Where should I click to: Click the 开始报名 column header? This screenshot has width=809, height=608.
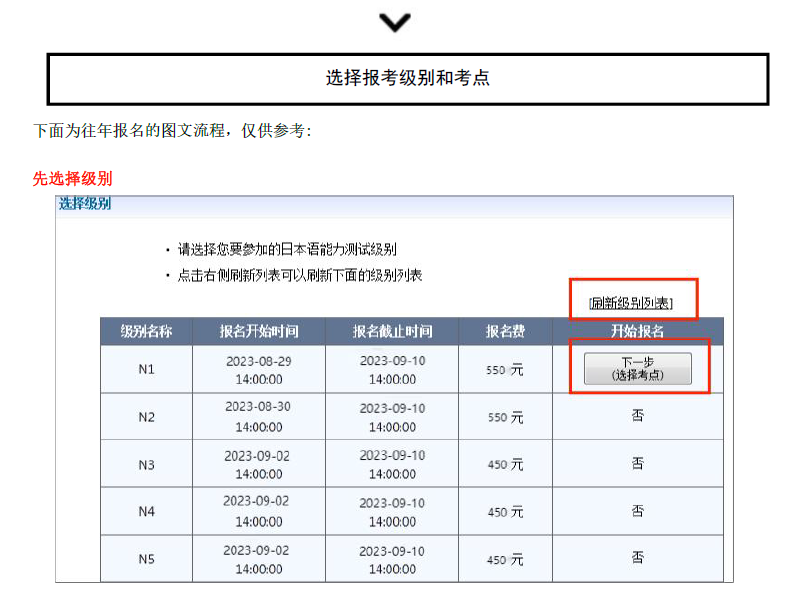tap(638, 331)
